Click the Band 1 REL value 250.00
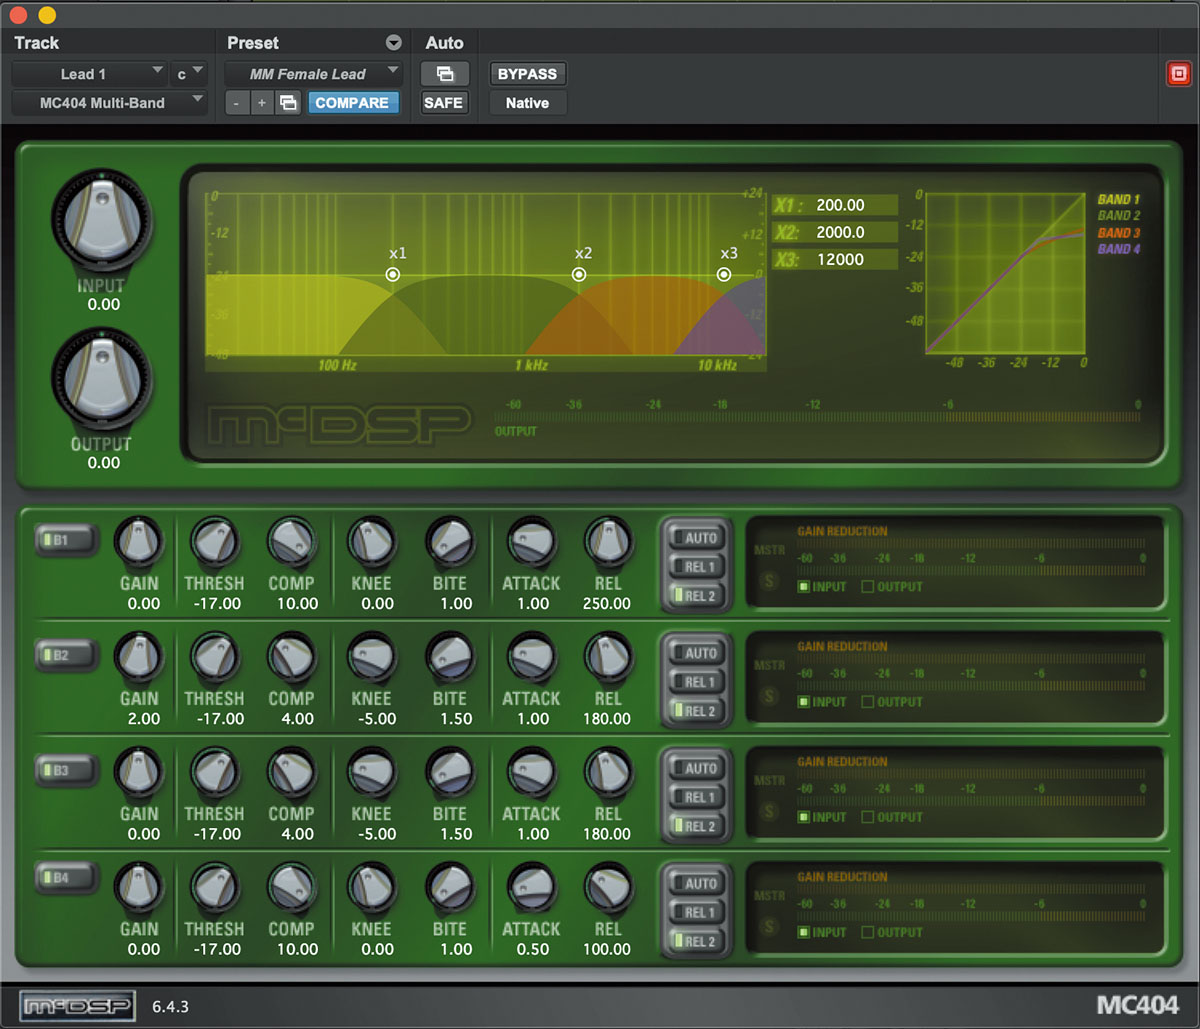 [x=608, y=604]
